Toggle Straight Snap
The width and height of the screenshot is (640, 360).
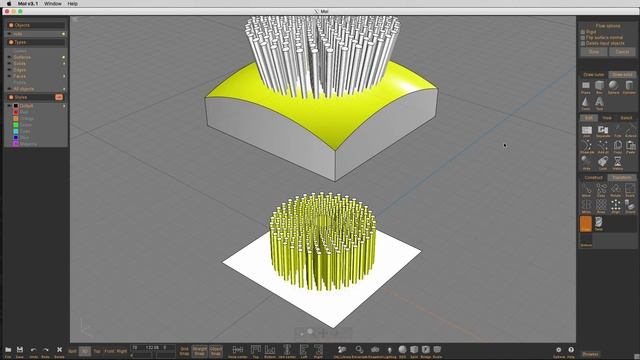(200, 351)
